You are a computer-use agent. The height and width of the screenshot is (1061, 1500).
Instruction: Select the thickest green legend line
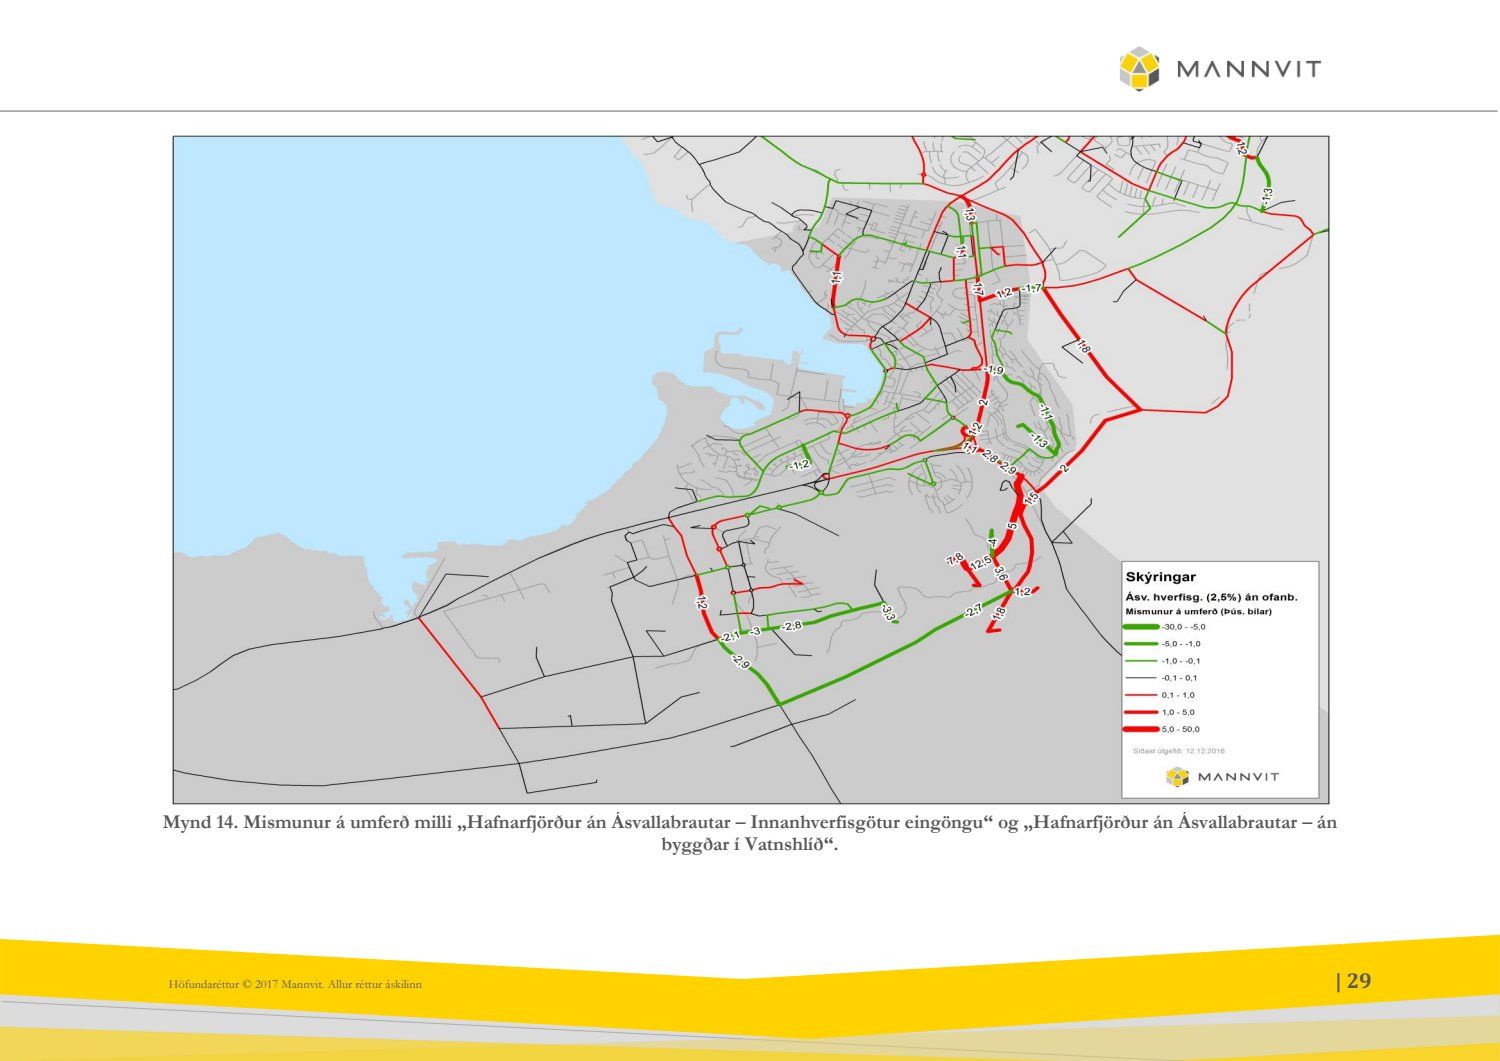(1142, 626)
